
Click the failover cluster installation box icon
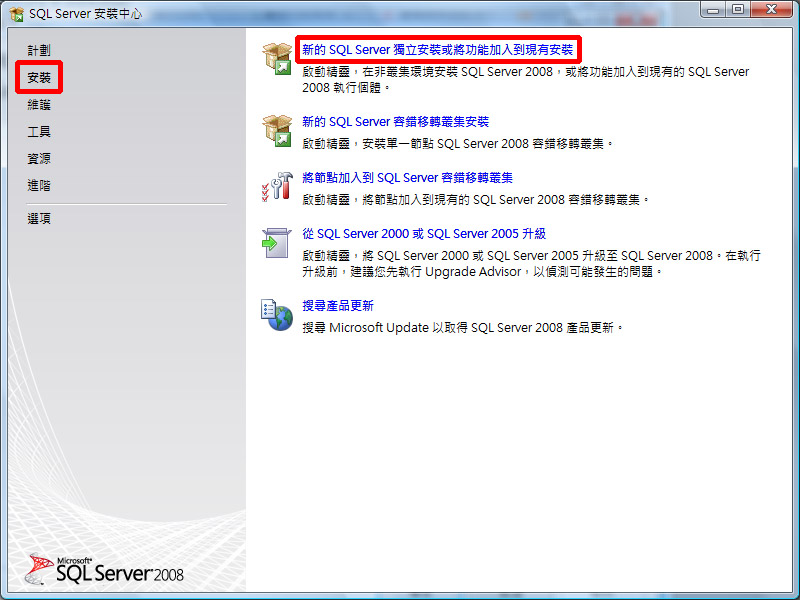pos(277,131)
